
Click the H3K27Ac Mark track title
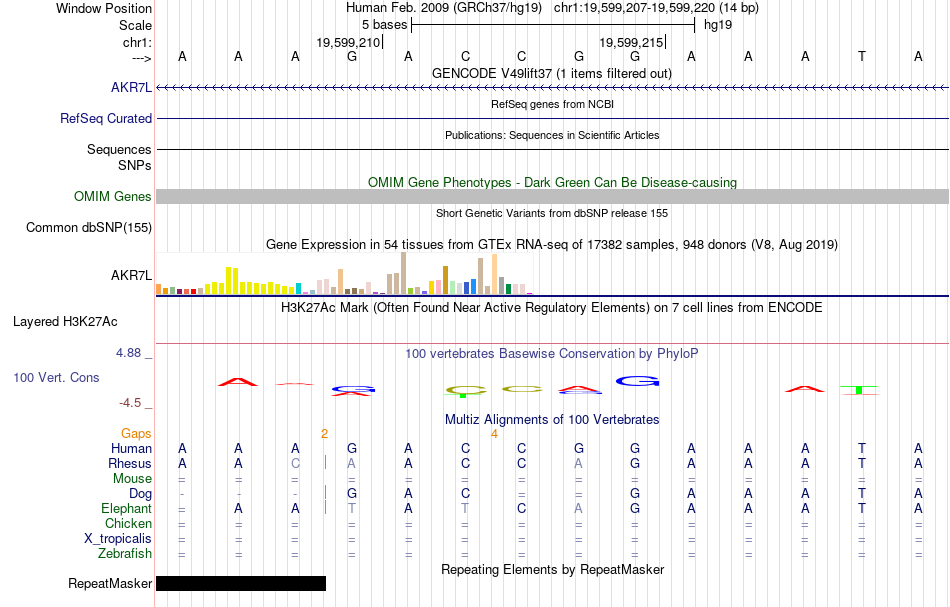pyautogui.click(x=551, y=307)
